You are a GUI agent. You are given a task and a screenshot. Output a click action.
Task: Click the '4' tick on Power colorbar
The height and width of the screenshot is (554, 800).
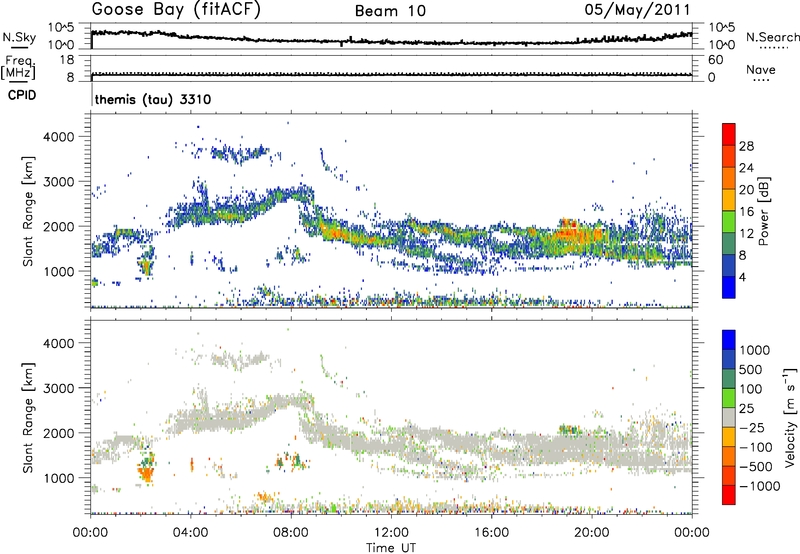(x=742, y=277)
